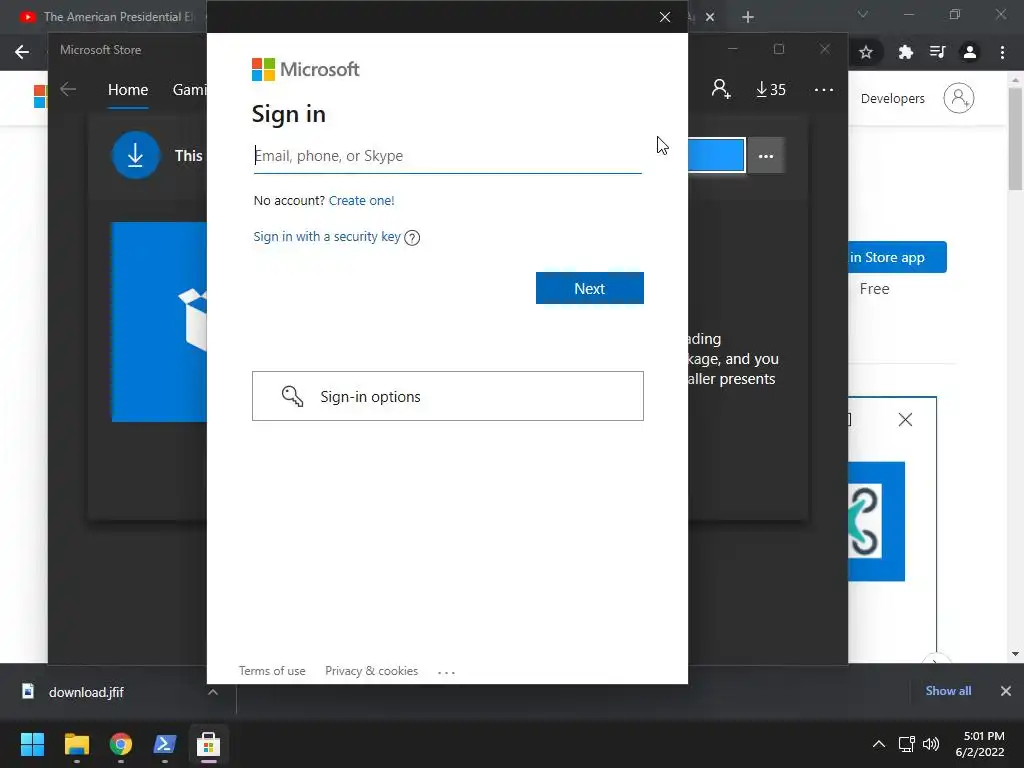Viewport: 1024px width, 768px height.
Task: Open Chrome extensions puzzle icon
Action: pos(905,52)
